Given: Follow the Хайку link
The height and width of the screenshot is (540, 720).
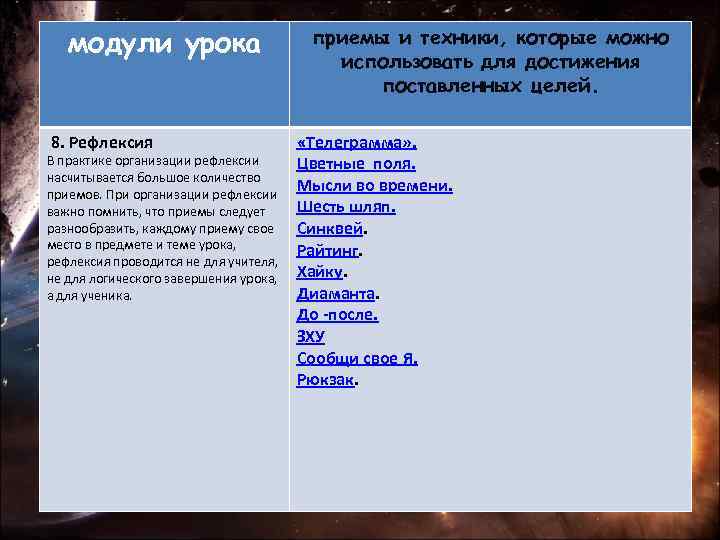Looking at the screenshot, I should pos(320,272).
